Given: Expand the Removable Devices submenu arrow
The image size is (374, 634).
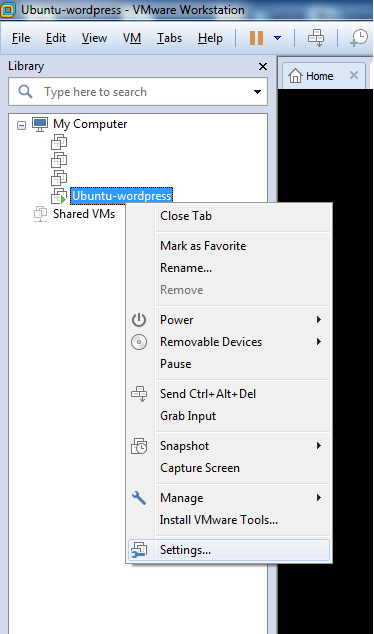Looking at the screenshot, I should 319,342.
